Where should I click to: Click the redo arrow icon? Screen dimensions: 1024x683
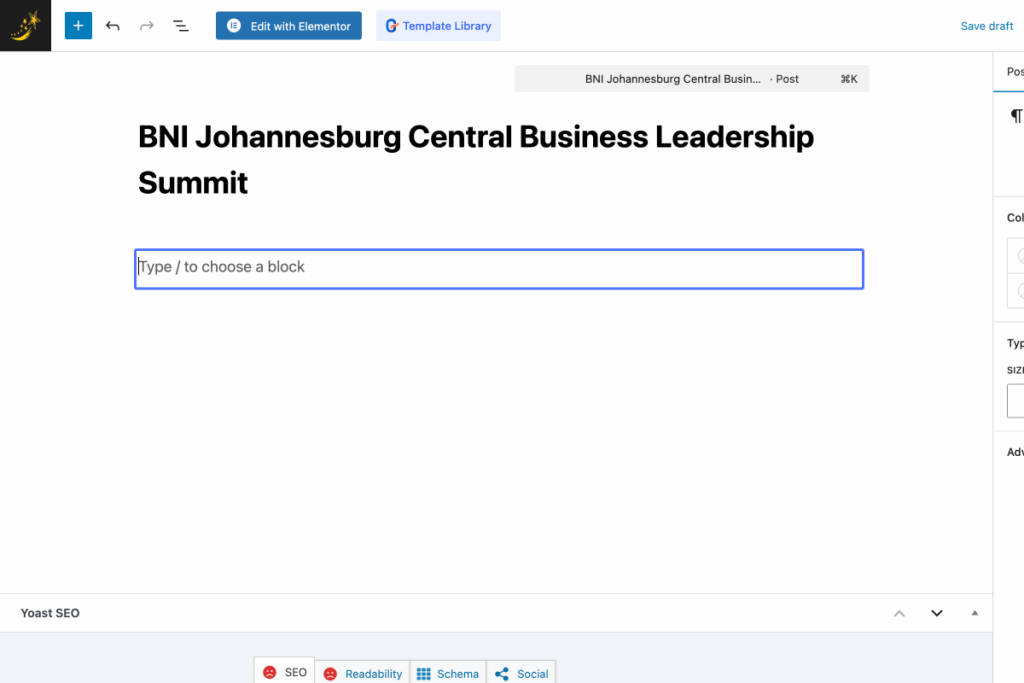pos(146,26)
